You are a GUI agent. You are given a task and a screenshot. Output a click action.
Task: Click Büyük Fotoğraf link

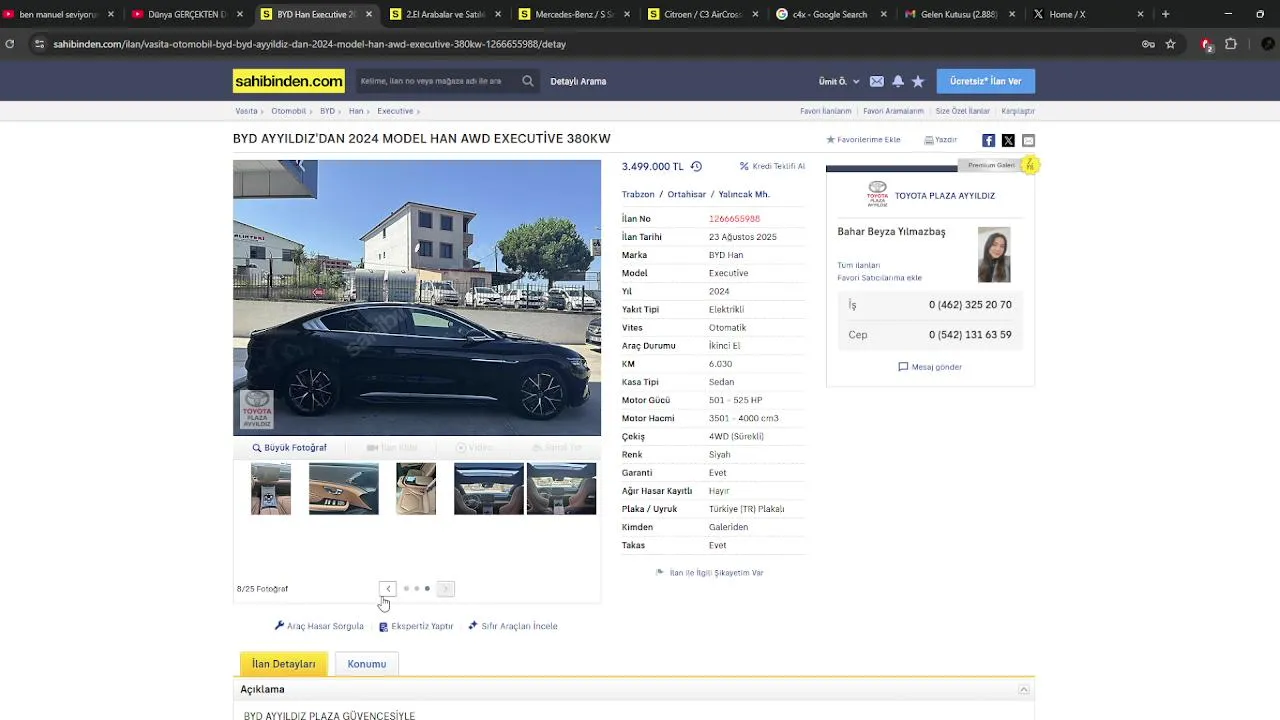(289, 448)
